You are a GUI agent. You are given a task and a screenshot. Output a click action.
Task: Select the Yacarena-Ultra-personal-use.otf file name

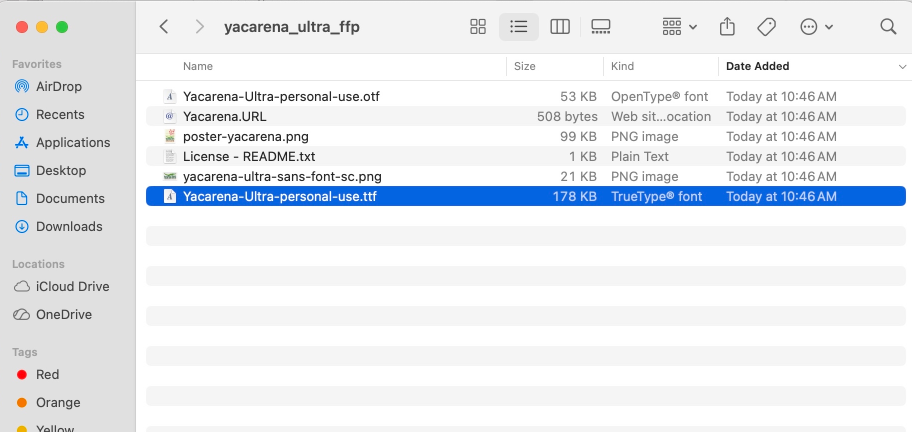tap(281, 97)
